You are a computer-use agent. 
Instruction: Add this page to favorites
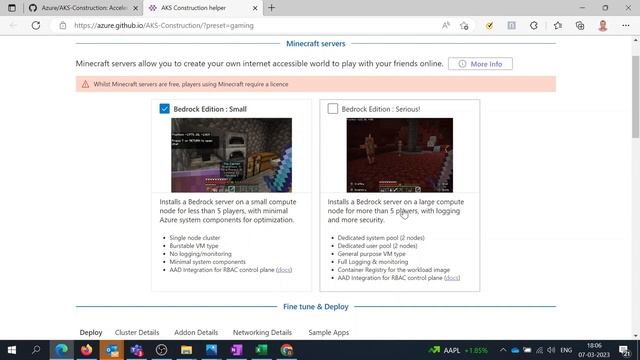pyautogui.click(x=464, y=26)
